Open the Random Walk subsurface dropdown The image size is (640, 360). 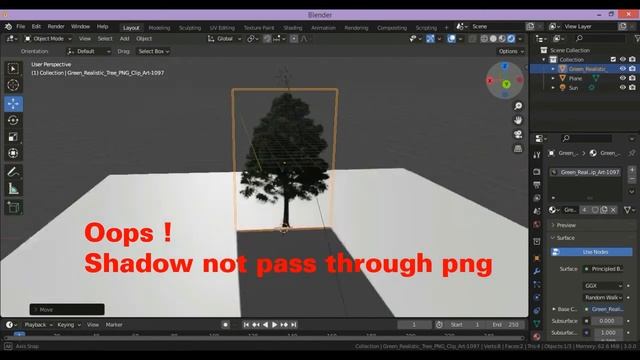[603, 298]
